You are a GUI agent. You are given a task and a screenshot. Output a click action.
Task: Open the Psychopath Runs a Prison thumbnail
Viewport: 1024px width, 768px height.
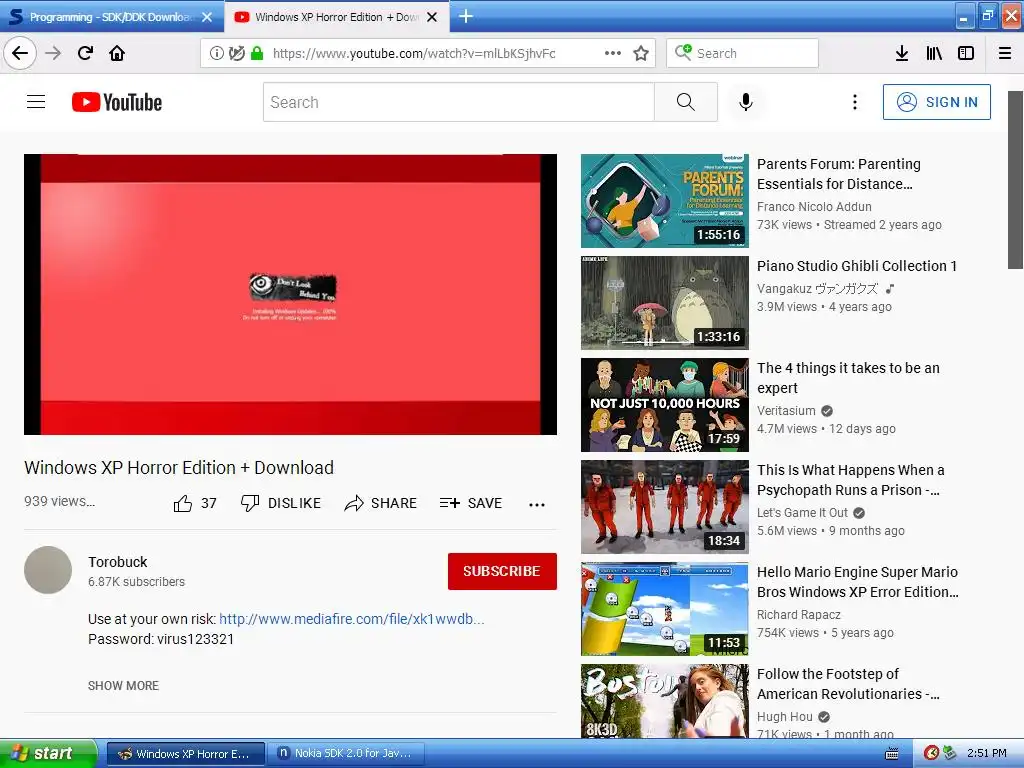point(664,507)
